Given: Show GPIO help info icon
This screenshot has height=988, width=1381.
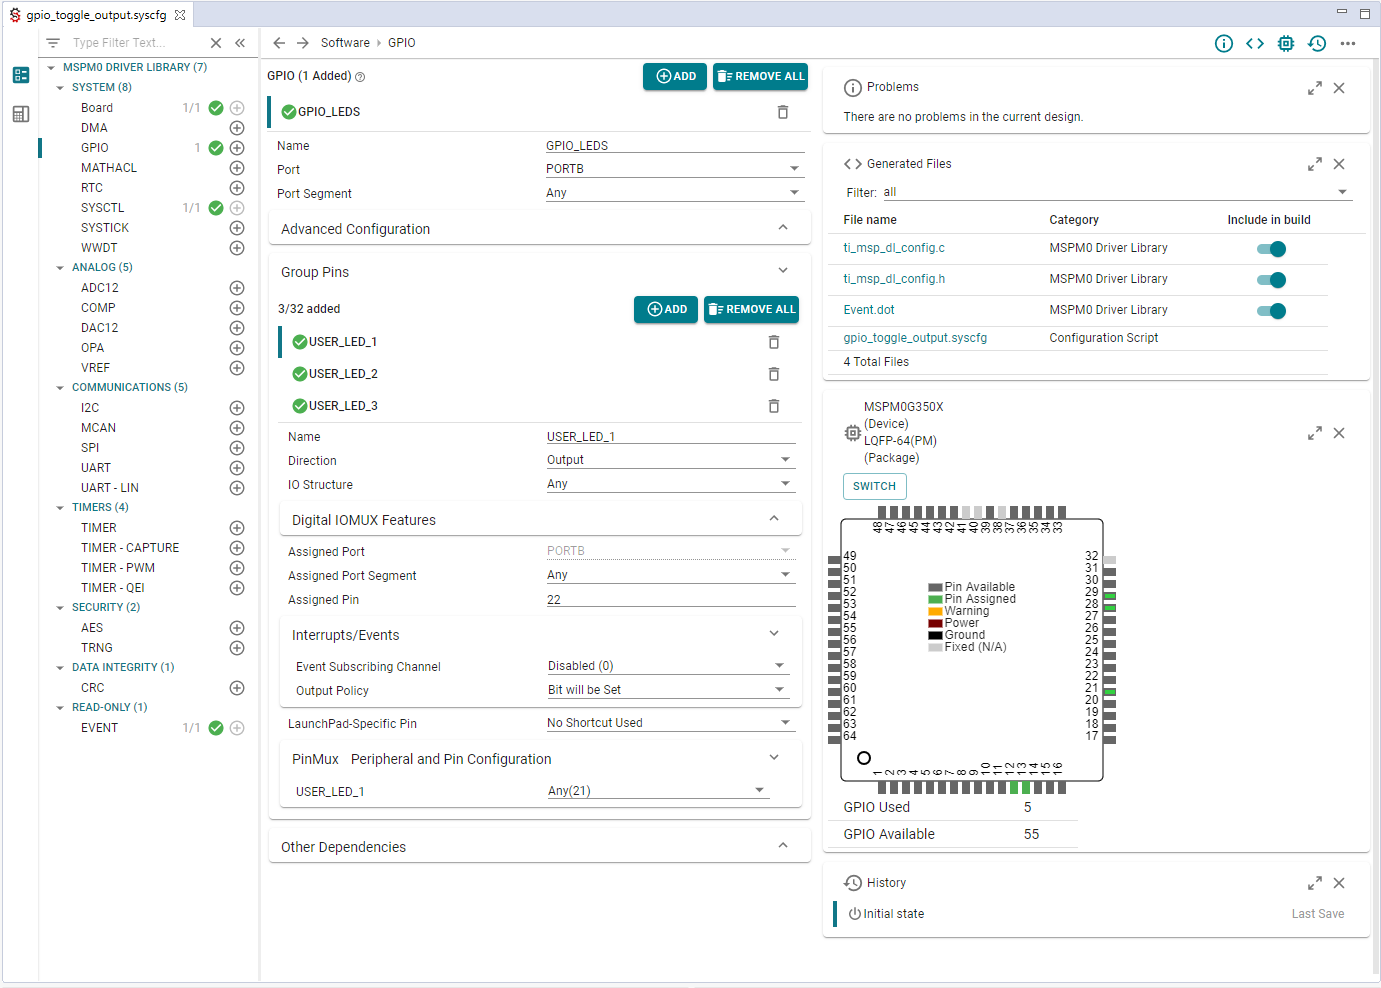Looking at the screenshot, I should pyautogui.click(x=360, y=77).
